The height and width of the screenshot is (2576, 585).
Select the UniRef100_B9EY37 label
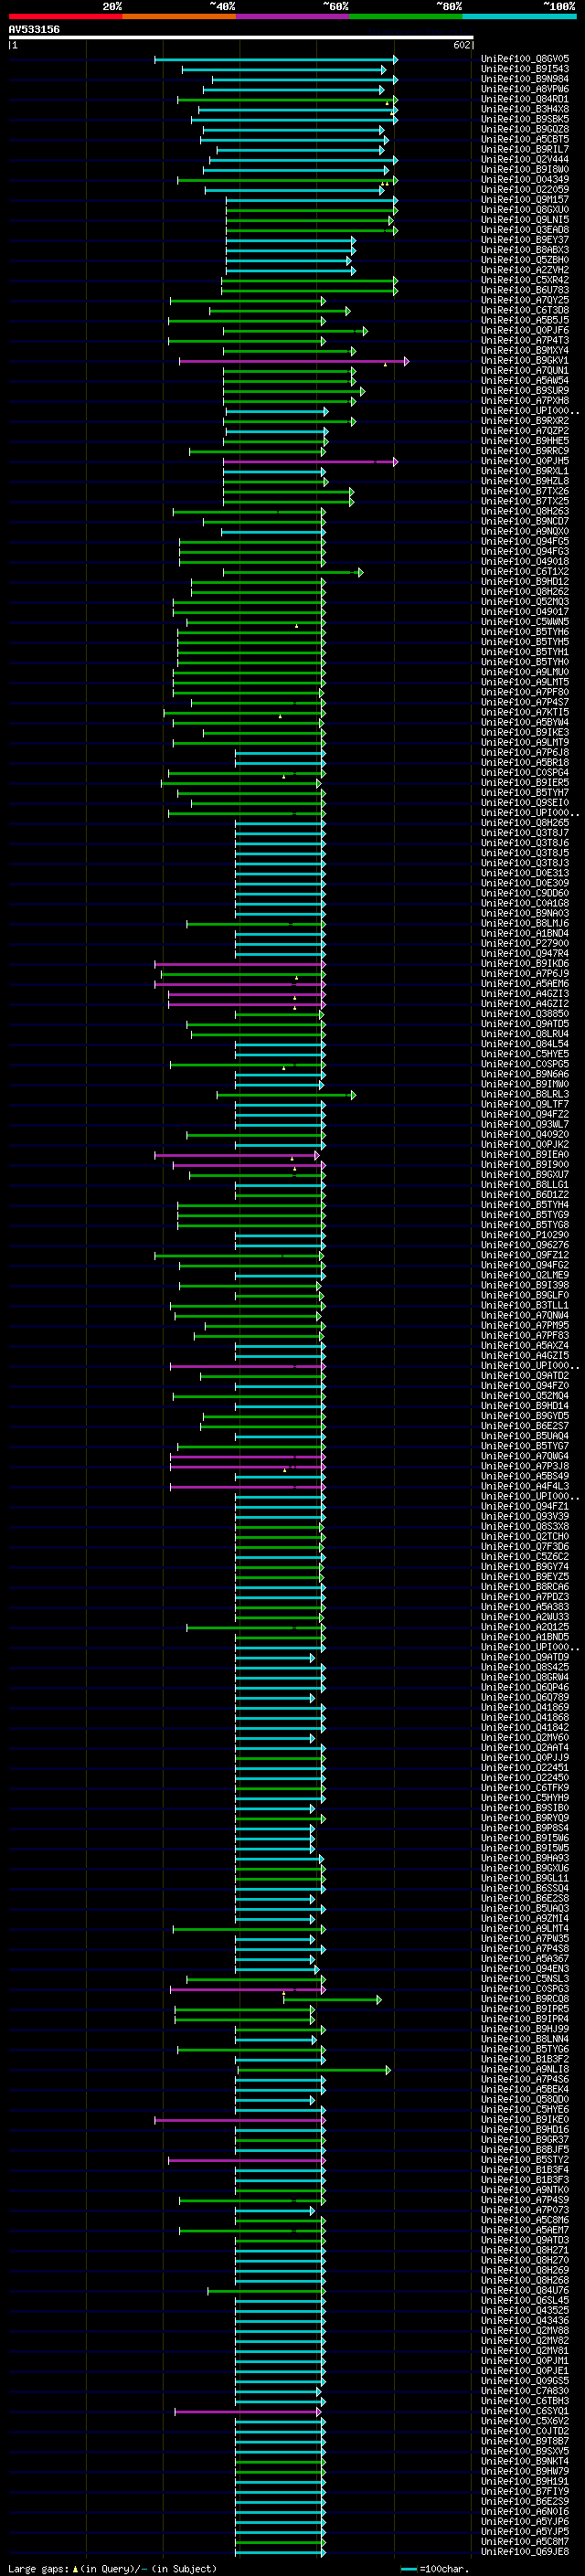coord(525,240)
